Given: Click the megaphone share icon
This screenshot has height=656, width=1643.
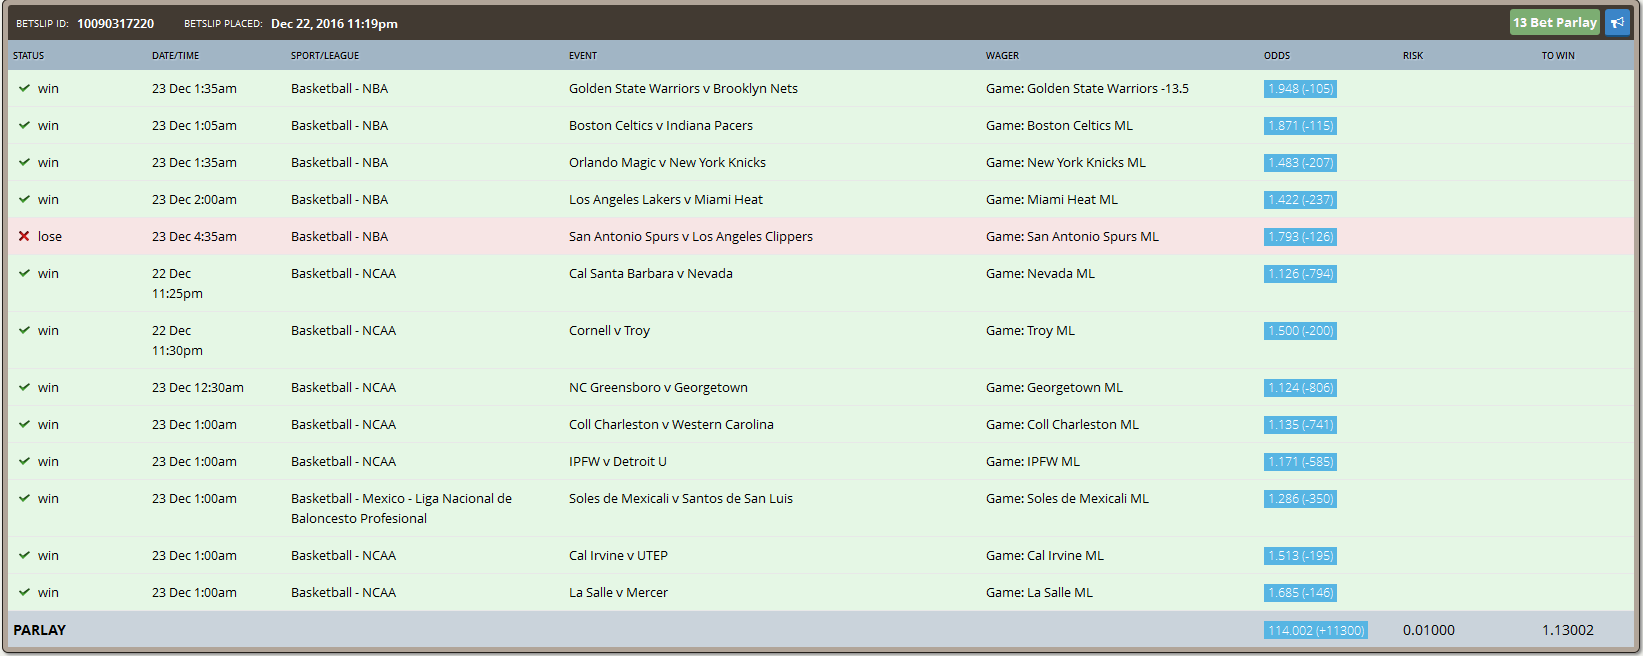Looking at the screenshot, I should pyautogui.click(x=1617, y=23).
